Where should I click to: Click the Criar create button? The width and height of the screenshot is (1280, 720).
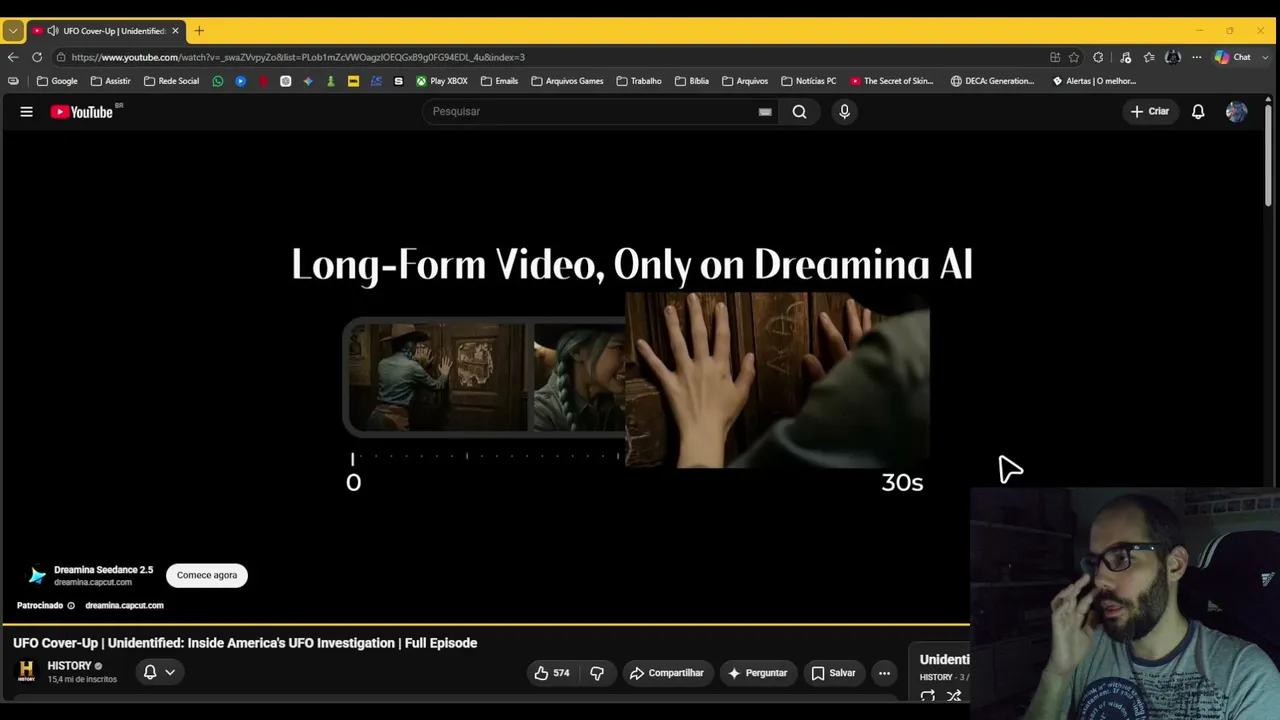1149,112
